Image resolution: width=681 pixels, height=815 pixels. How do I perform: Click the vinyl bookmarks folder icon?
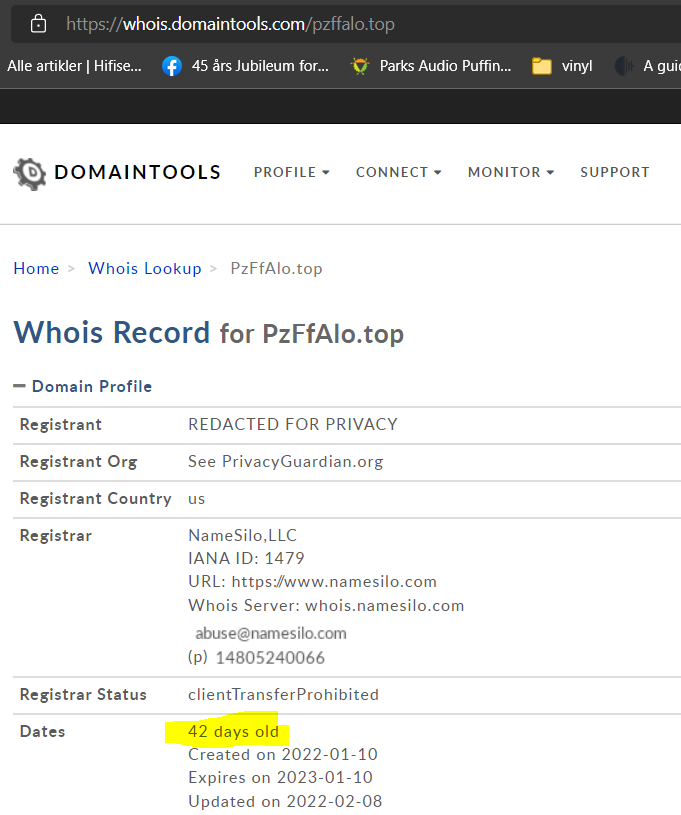[542, 66]
